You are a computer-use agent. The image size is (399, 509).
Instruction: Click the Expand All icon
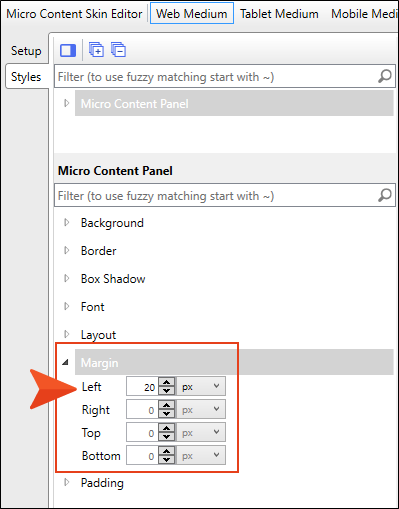[x=96, y=50]
